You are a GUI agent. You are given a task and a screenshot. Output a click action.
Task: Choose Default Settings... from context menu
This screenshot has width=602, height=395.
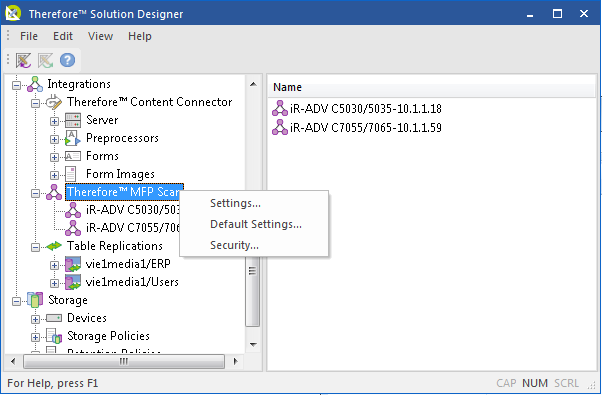tap(254, 224)
